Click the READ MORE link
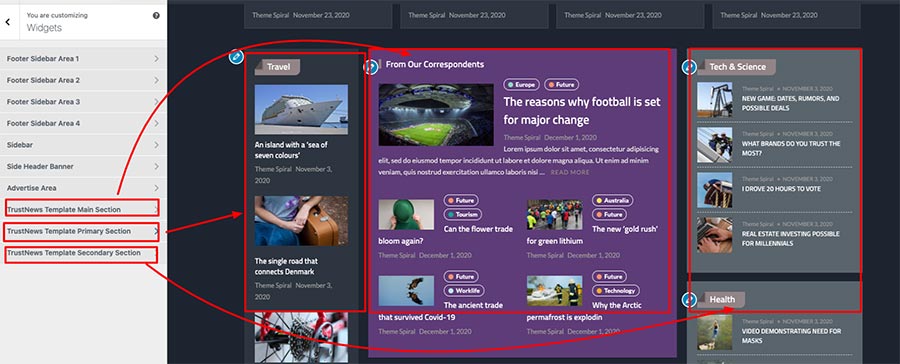The width and height of the screenshot is (900, 364). (570, 172)
